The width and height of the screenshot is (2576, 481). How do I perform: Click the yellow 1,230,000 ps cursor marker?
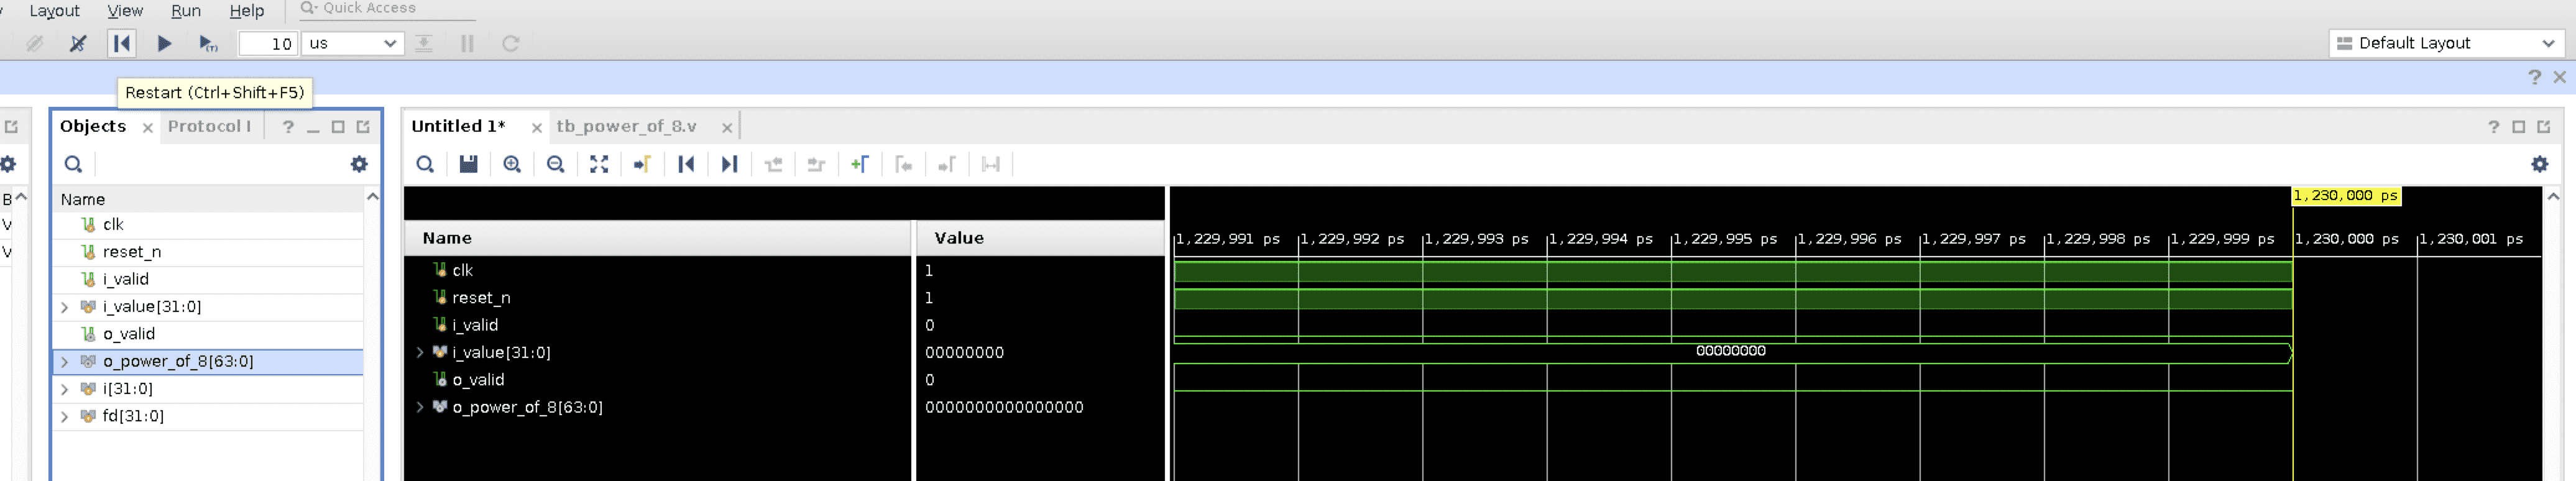tap(2345, 196)
